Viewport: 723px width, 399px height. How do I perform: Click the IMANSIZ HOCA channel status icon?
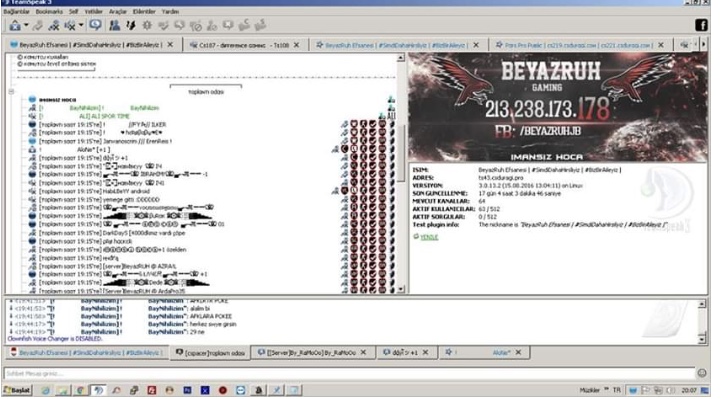pyautogui.click(x=32, y=100)
